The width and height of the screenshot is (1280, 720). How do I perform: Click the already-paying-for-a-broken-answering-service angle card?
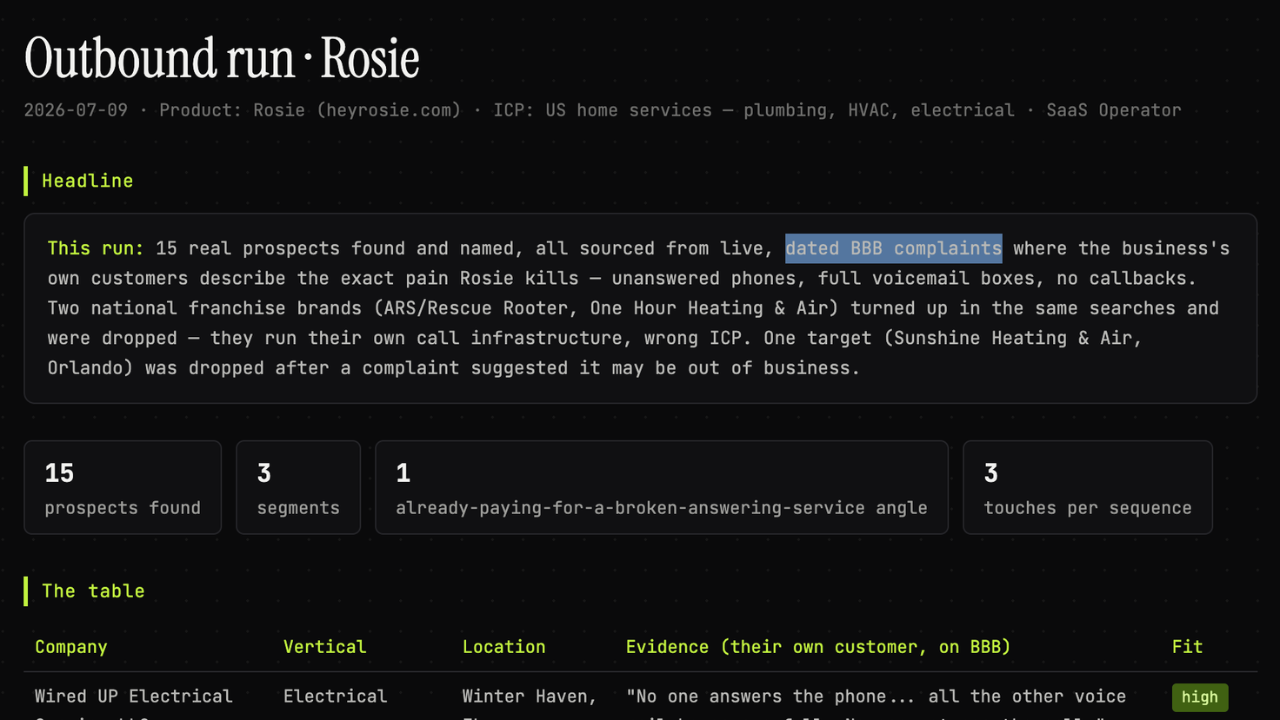tap(661, 487)
